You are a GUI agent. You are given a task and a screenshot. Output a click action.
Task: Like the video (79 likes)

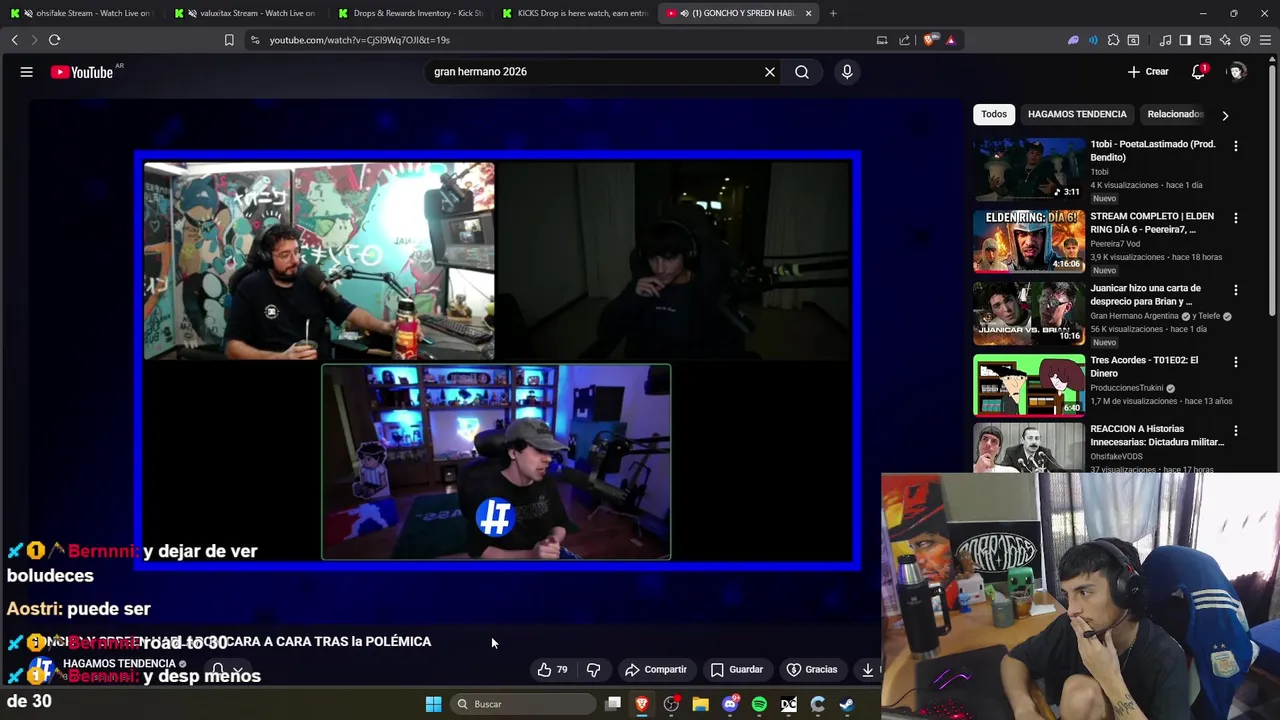pos(552,670)
